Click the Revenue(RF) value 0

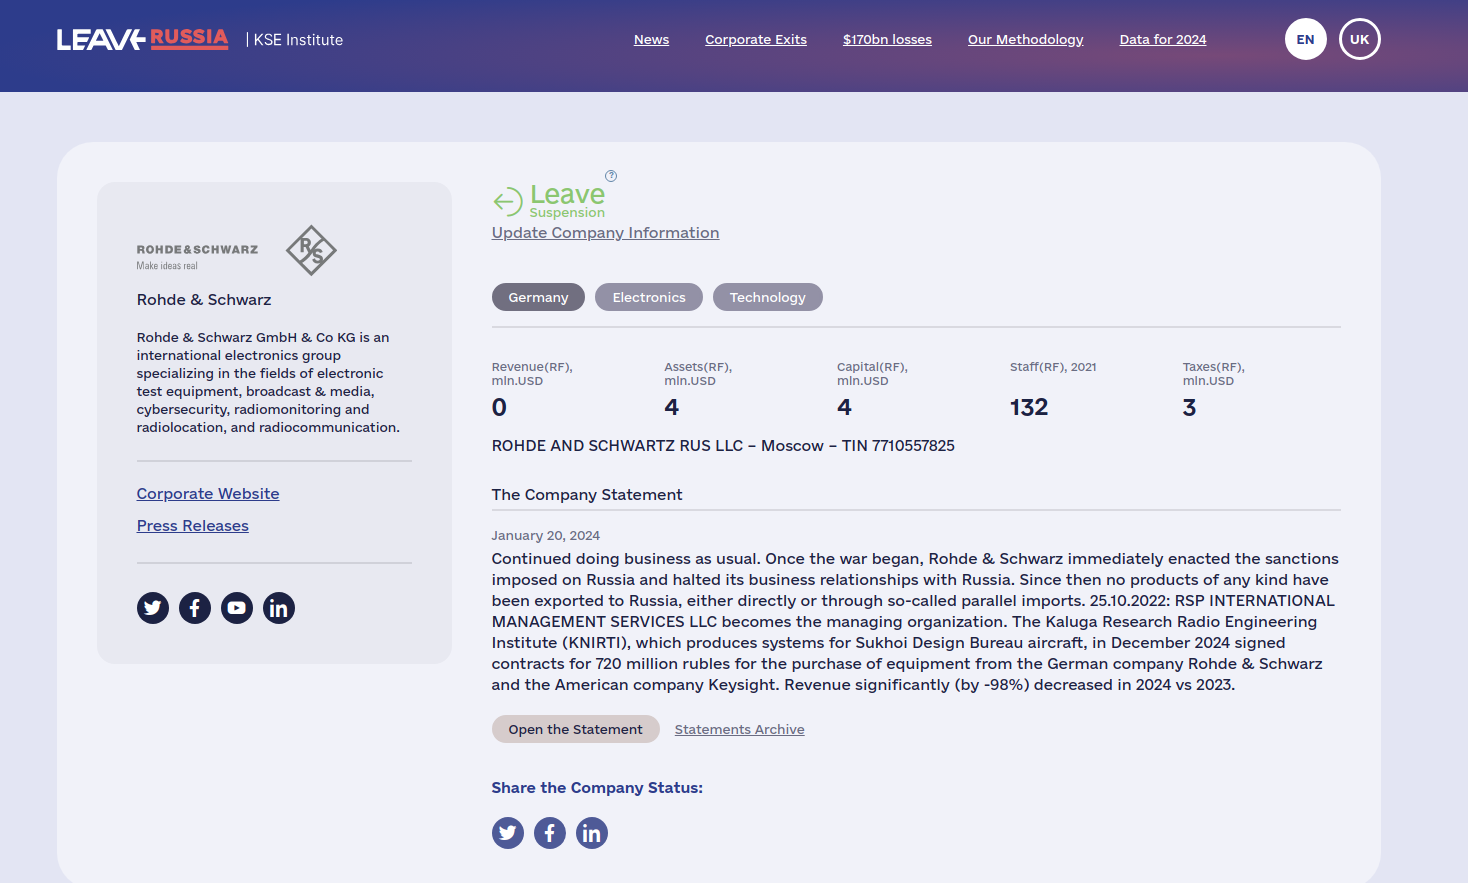499,407
